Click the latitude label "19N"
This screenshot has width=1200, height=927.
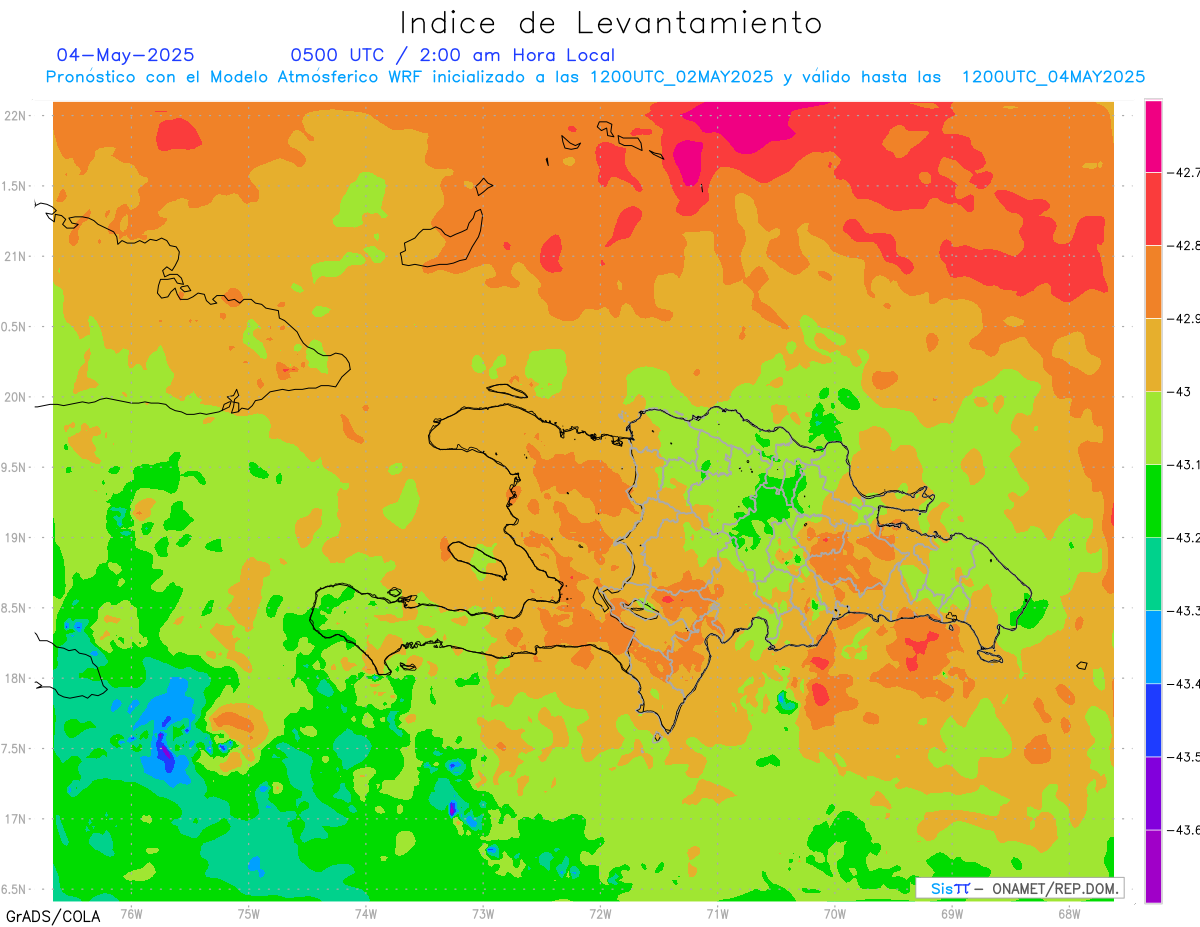(x=14, y=538)
